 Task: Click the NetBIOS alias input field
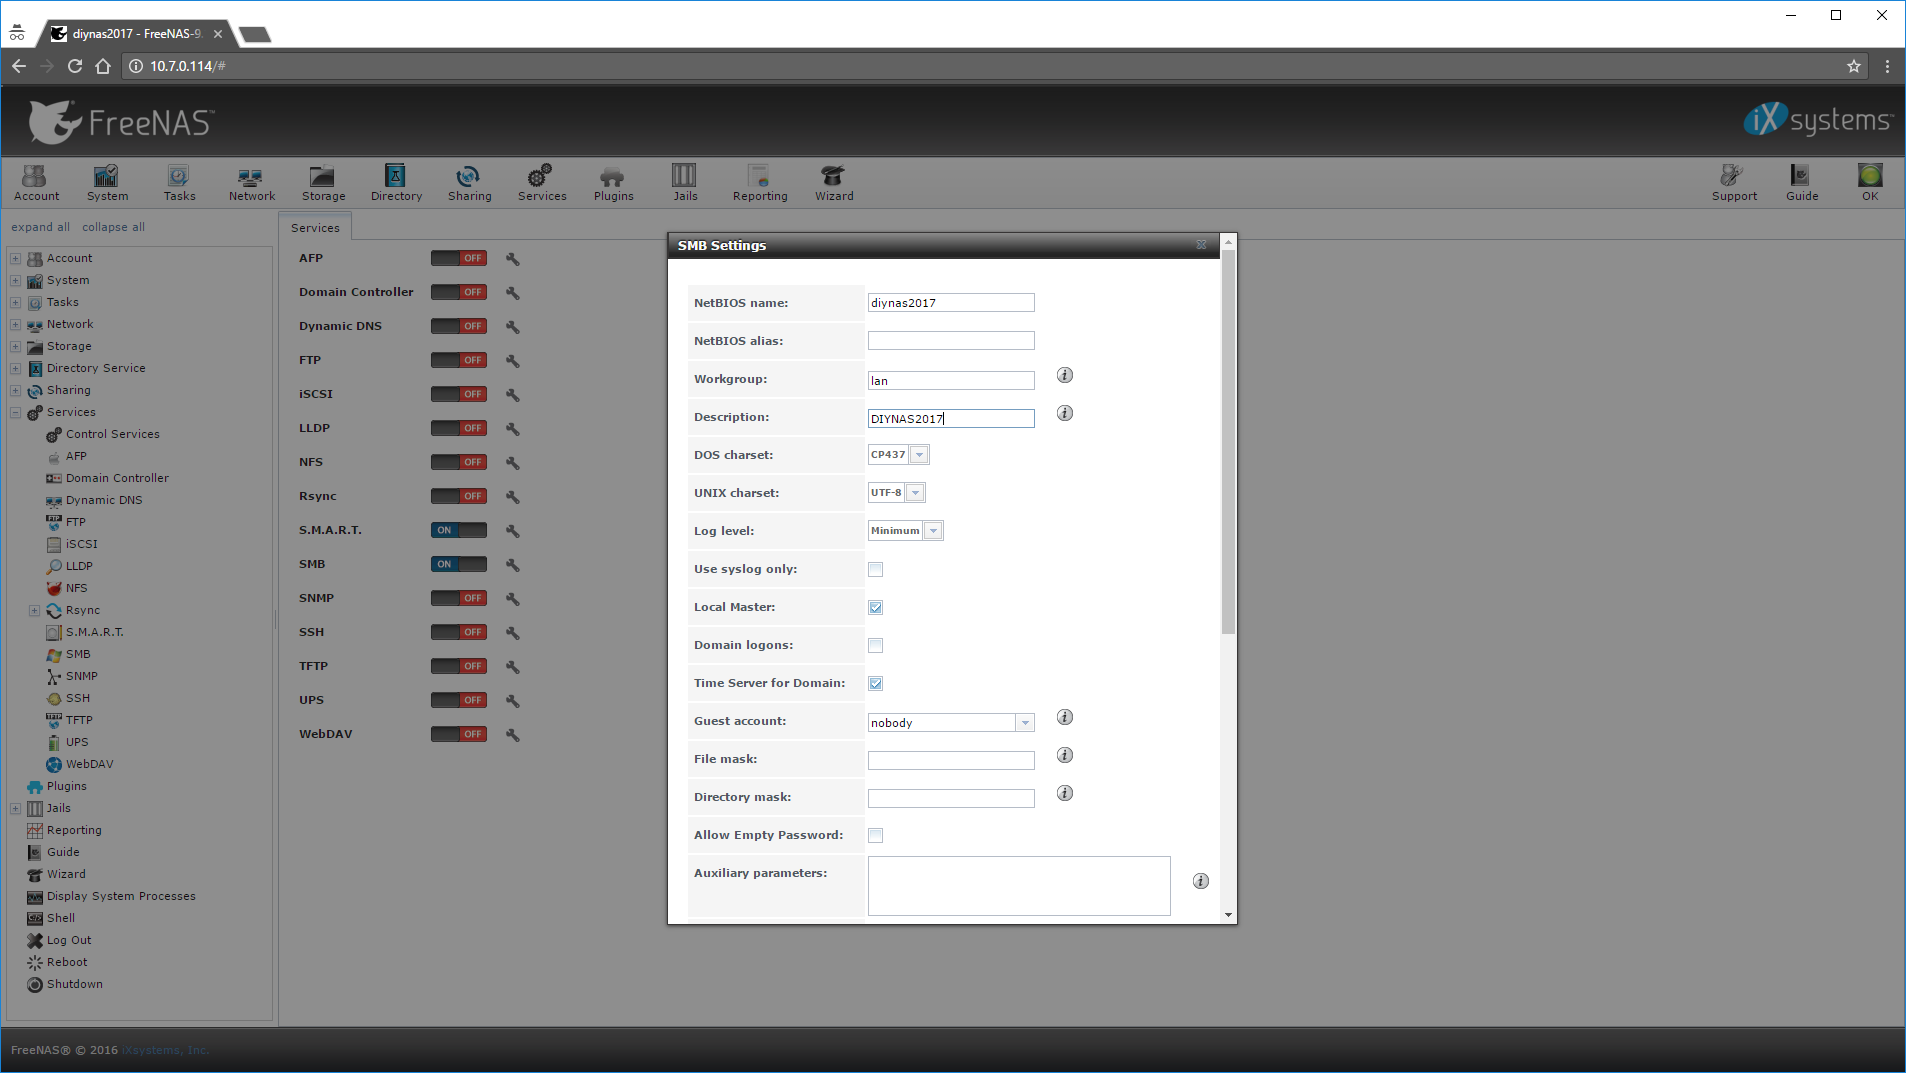click(x=950, y=341)
